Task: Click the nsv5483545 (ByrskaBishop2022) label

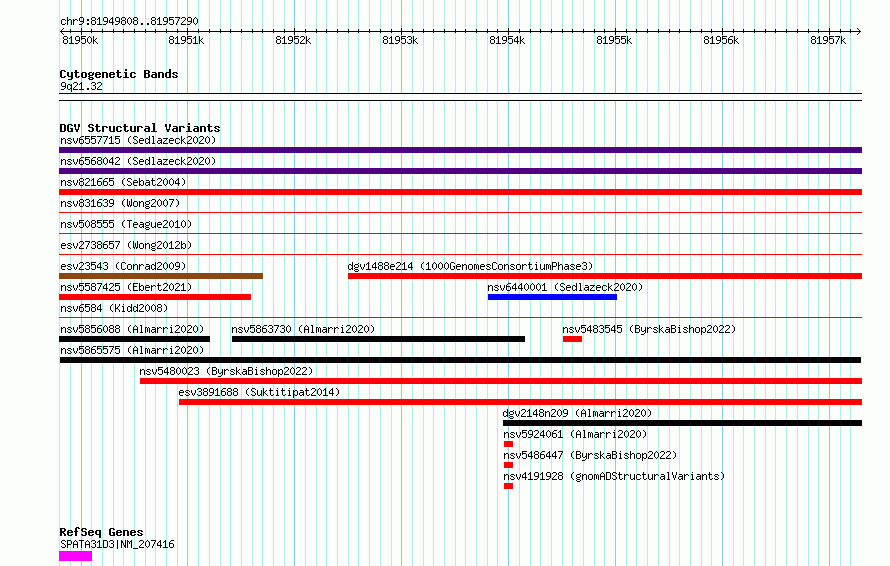Action: [x=649, y=329]
